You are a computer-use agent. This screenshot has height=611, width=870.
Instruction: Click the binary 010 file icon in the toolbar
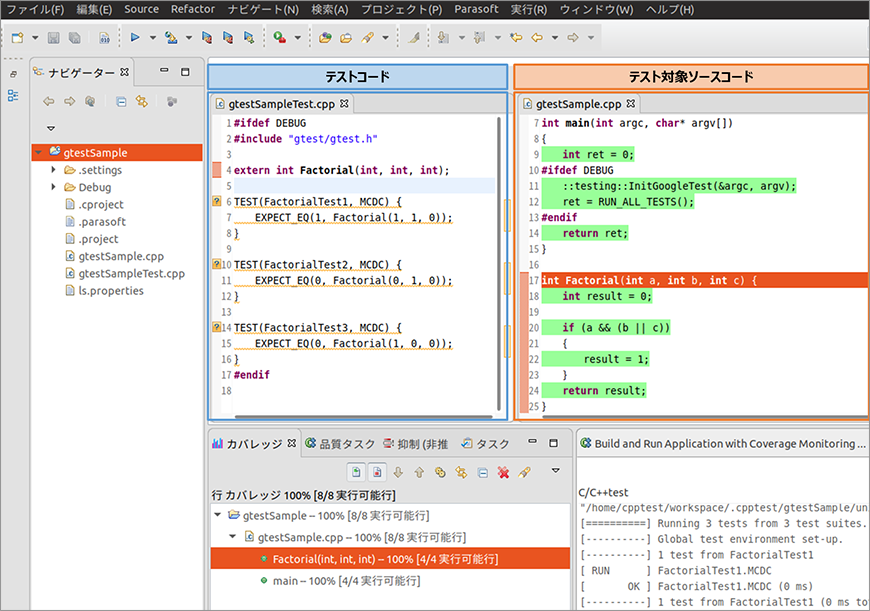click(x=104, y=38)
